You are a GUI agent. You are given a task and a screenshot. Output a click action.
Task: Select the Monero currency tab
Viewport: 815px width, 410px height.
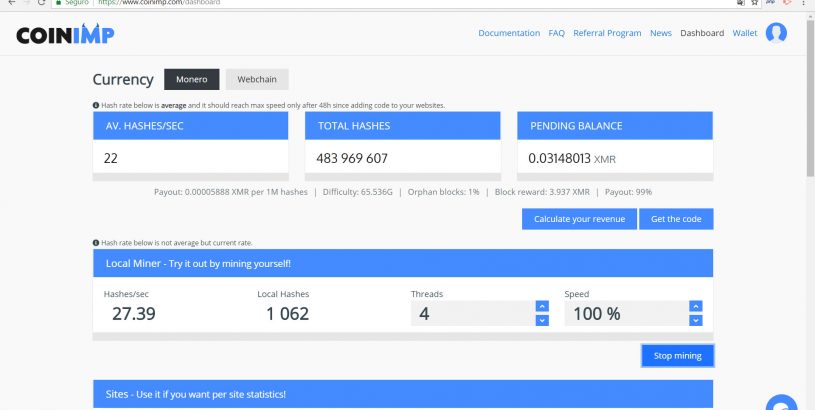[x=192, y=80]
